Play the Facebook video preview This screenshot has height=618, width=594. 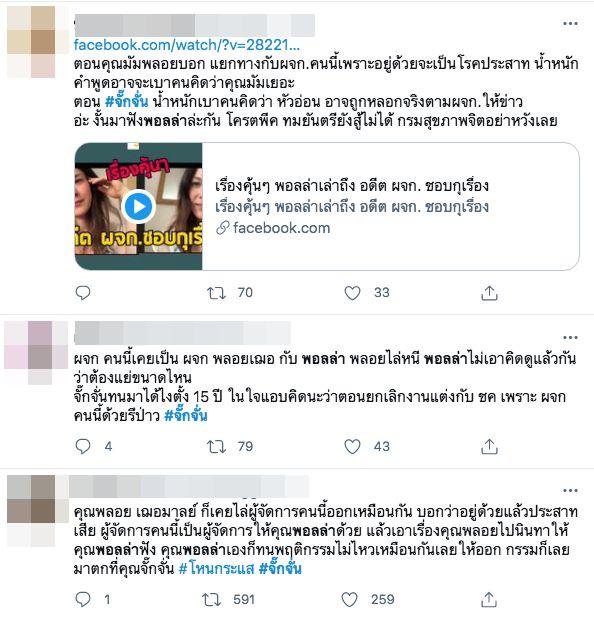[x=138, y=206]
